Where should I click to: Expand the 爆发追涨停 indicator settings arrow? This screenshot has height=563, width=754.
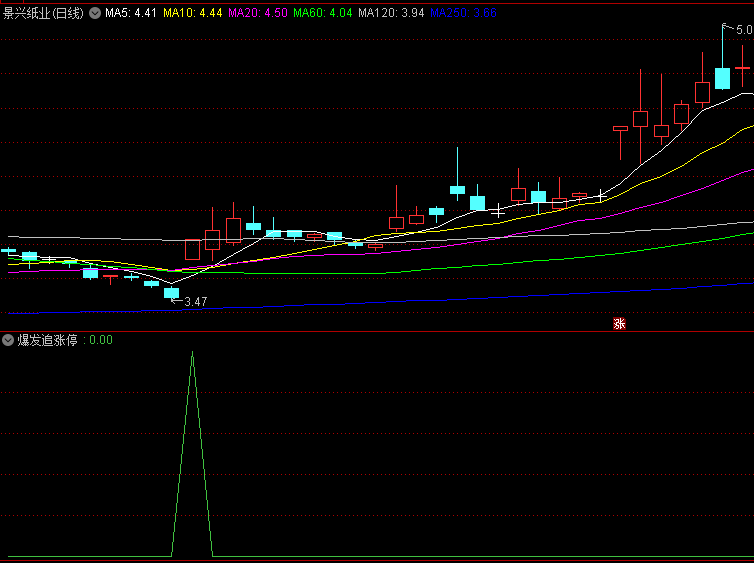[8, 340]
